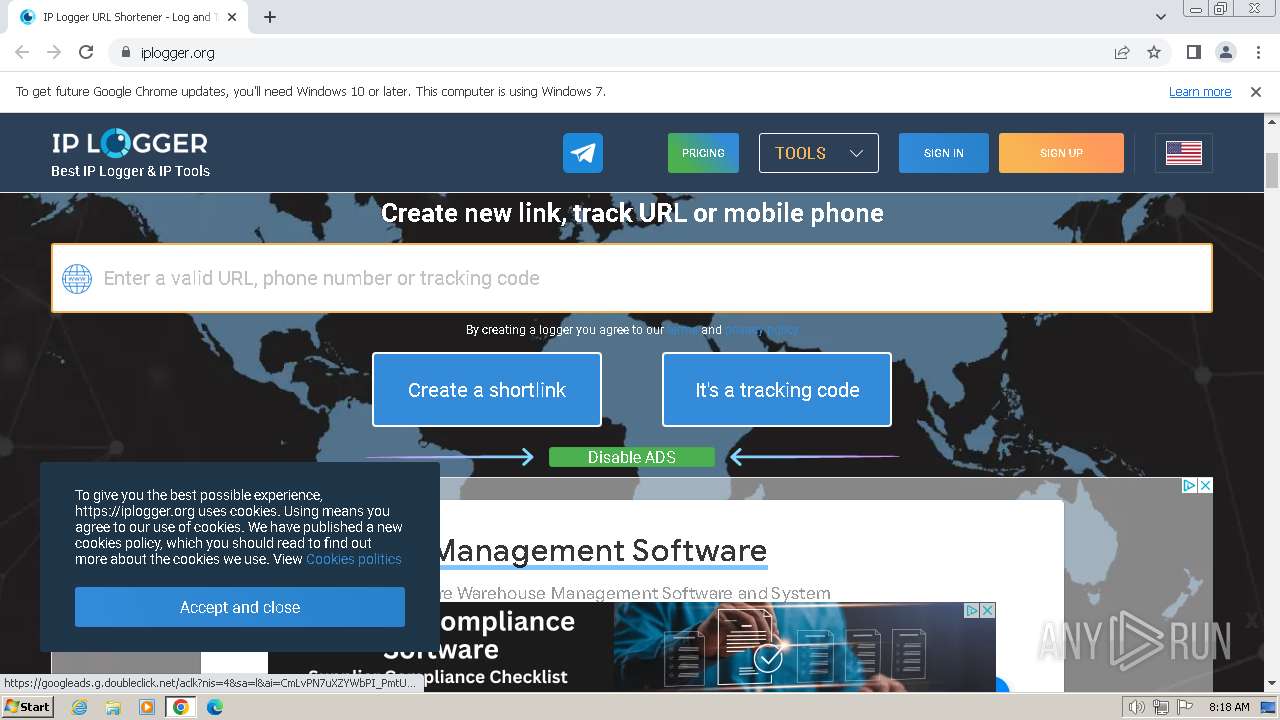Image resolution: width=1280 pixels, height=720 pixels.
Task: Go back with browser back arrow
Action: click(x=22, y=52)
